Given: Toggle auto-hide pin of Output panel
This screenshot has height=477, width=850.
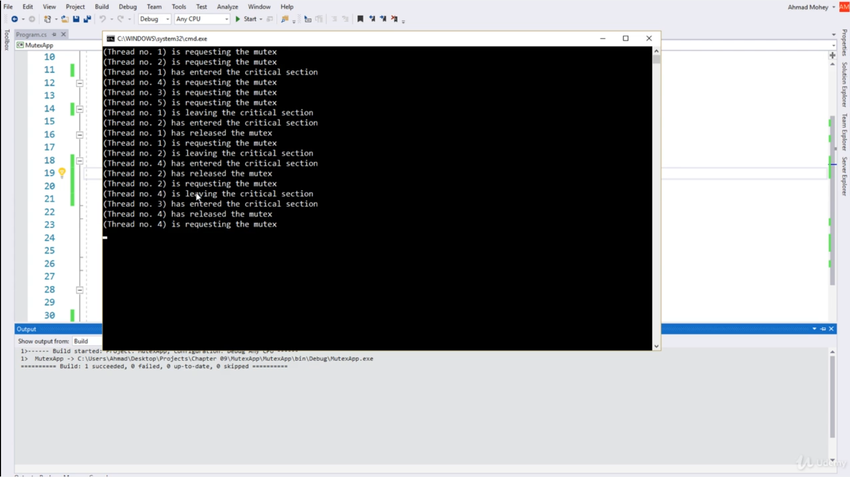Looking at the screenshot, I should (x=823, y=329).
